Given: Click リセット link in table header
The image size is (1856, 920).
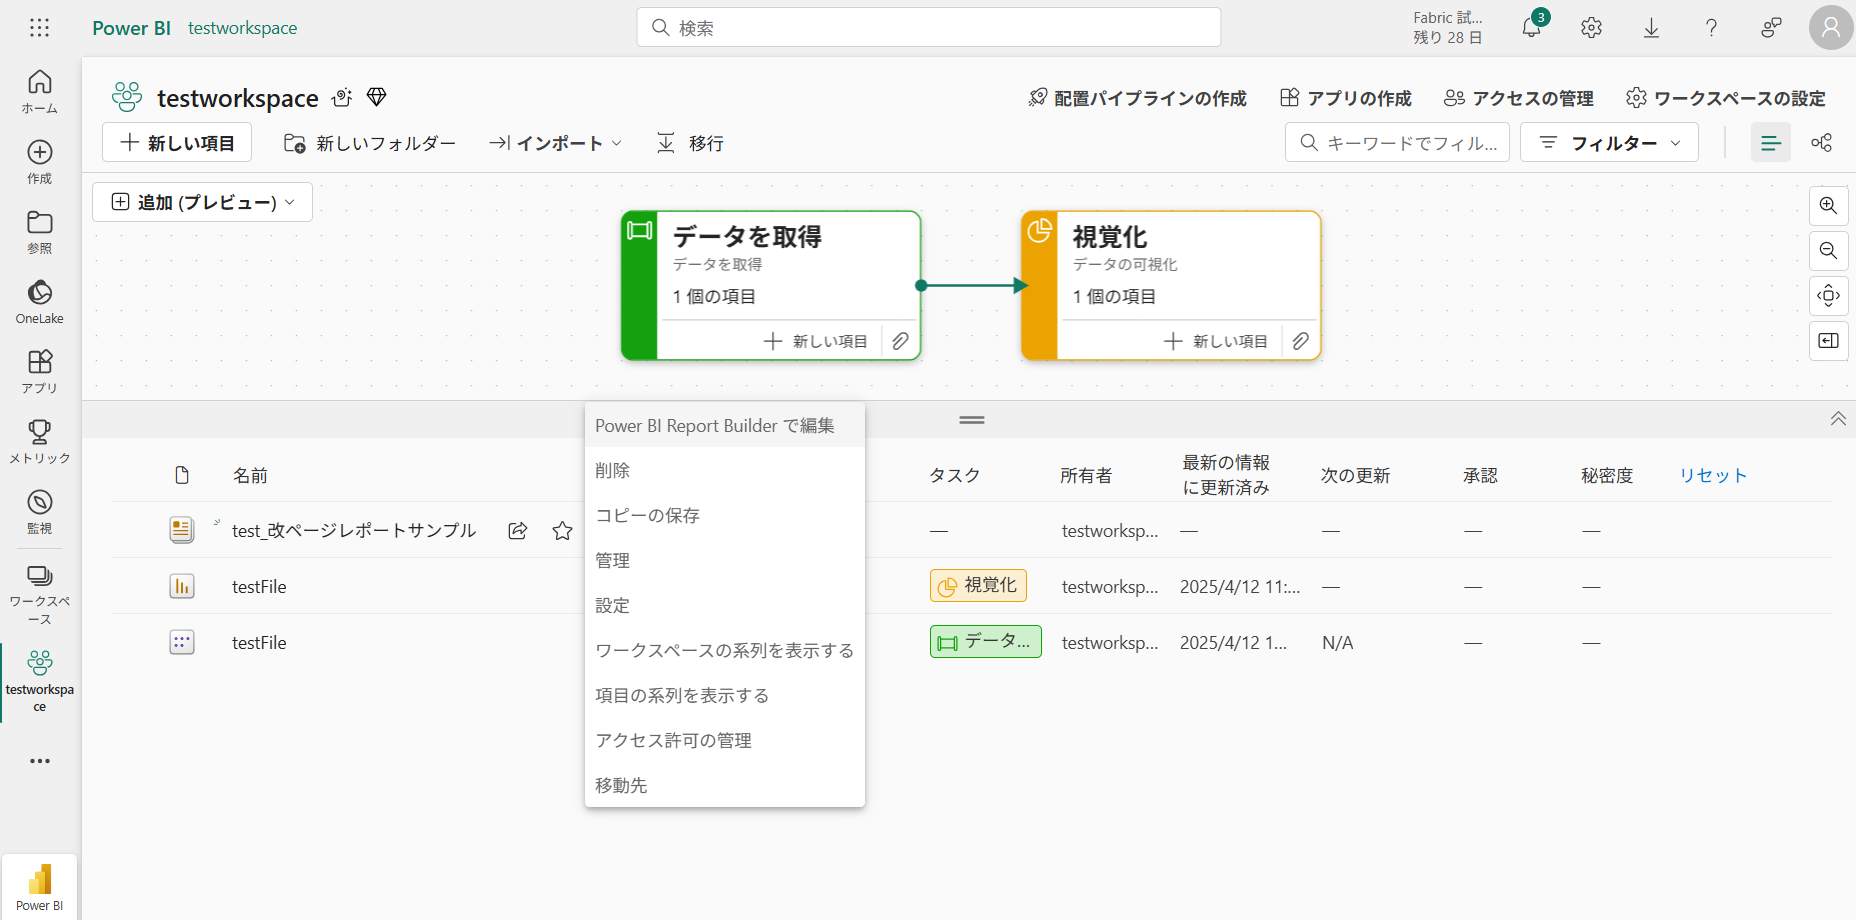Looking at the screenshot, I should point(1713,476).
